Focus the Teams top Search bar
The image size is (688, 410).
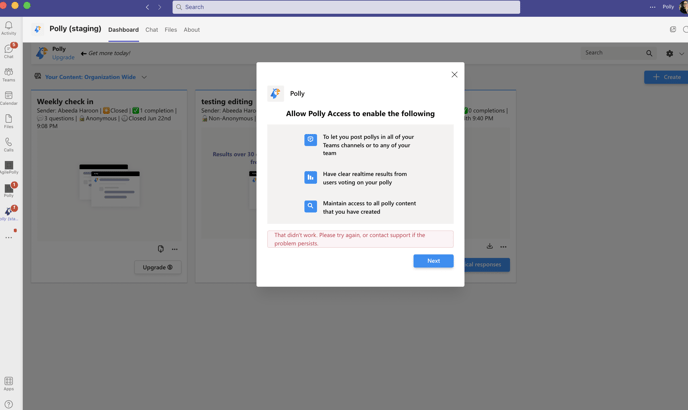point(346,7)
